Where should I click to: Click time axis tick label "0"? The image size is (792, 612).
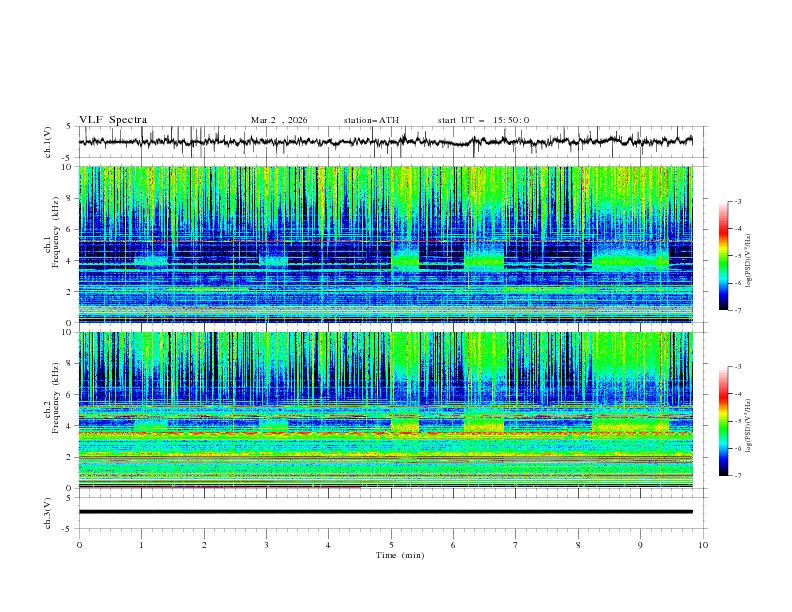point(79,545)
